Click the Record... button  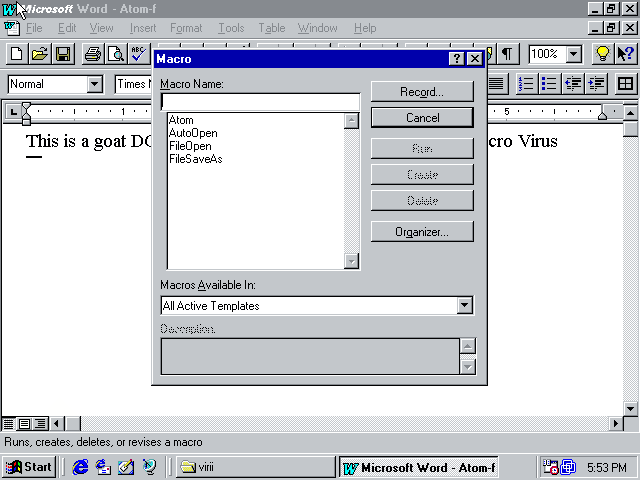(422, 91)
